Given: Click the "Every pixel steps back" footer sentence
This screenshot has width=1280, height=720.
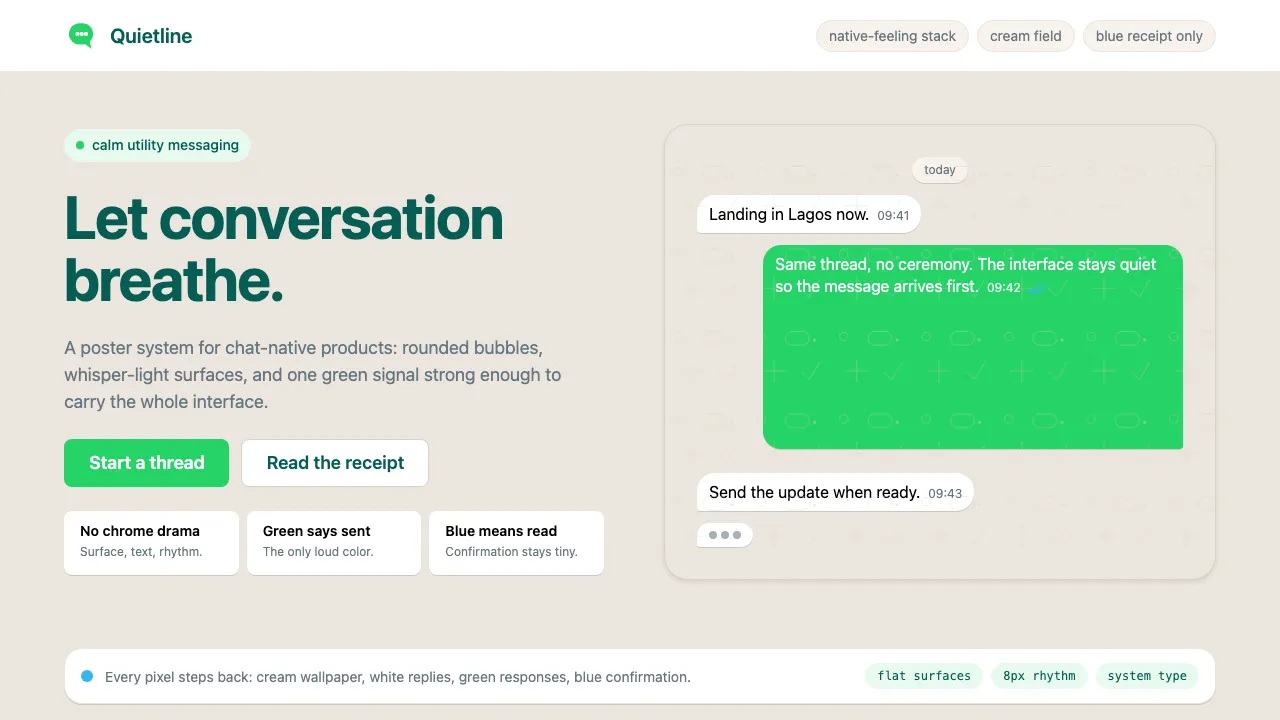Looking at the screenshot, I should 398,677.
